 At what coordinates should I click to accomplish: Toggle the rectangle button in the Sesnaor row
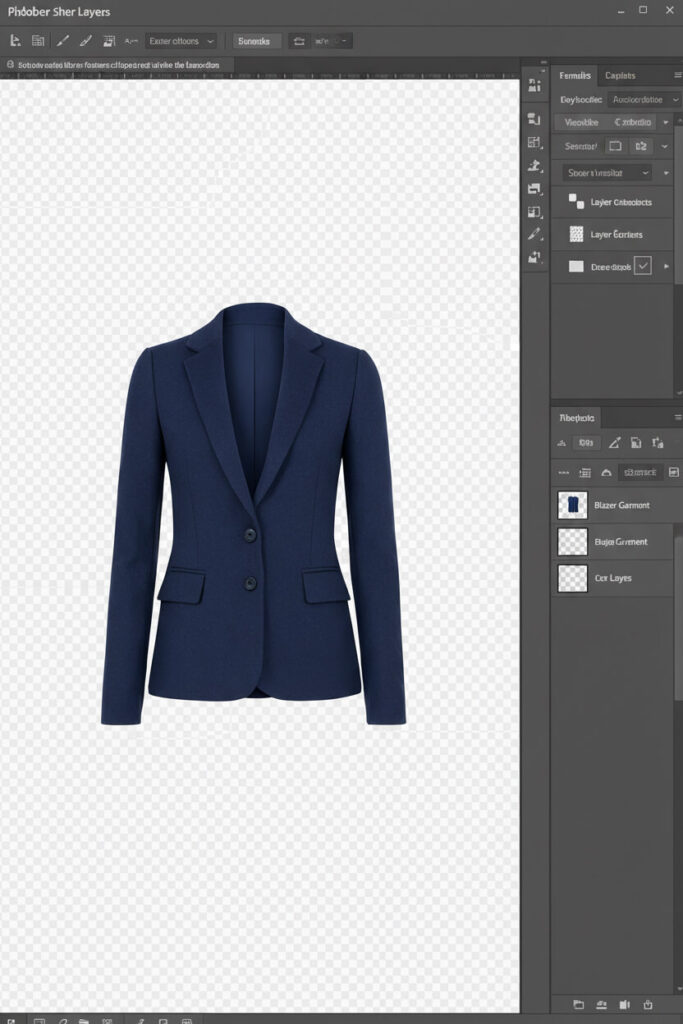(x=615, y=146)
